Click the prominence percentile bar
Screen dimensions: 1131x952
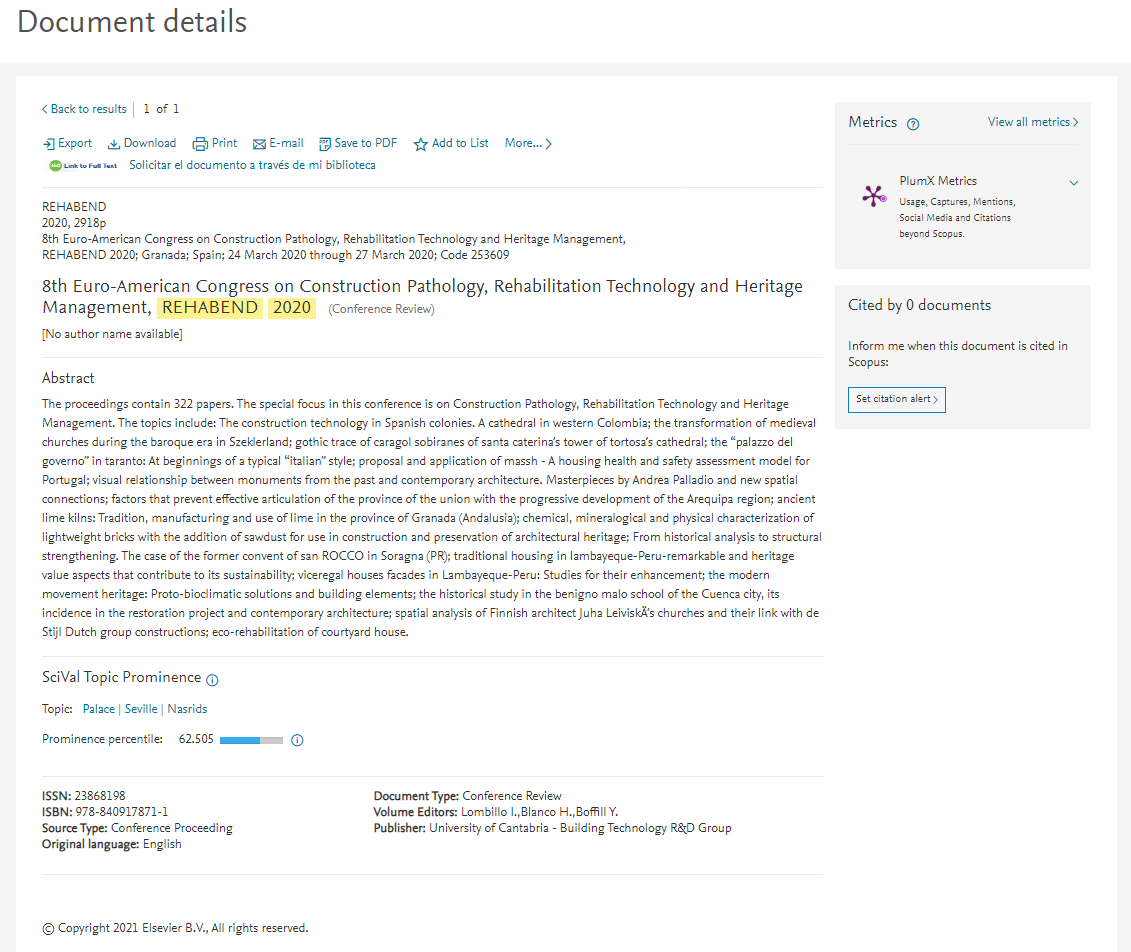(251, 740)
